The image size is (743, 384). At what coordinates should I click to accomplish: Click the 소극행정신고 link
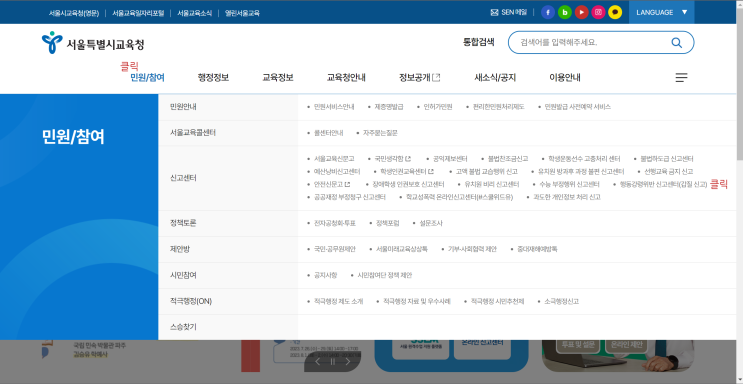(x=562, y=302)
